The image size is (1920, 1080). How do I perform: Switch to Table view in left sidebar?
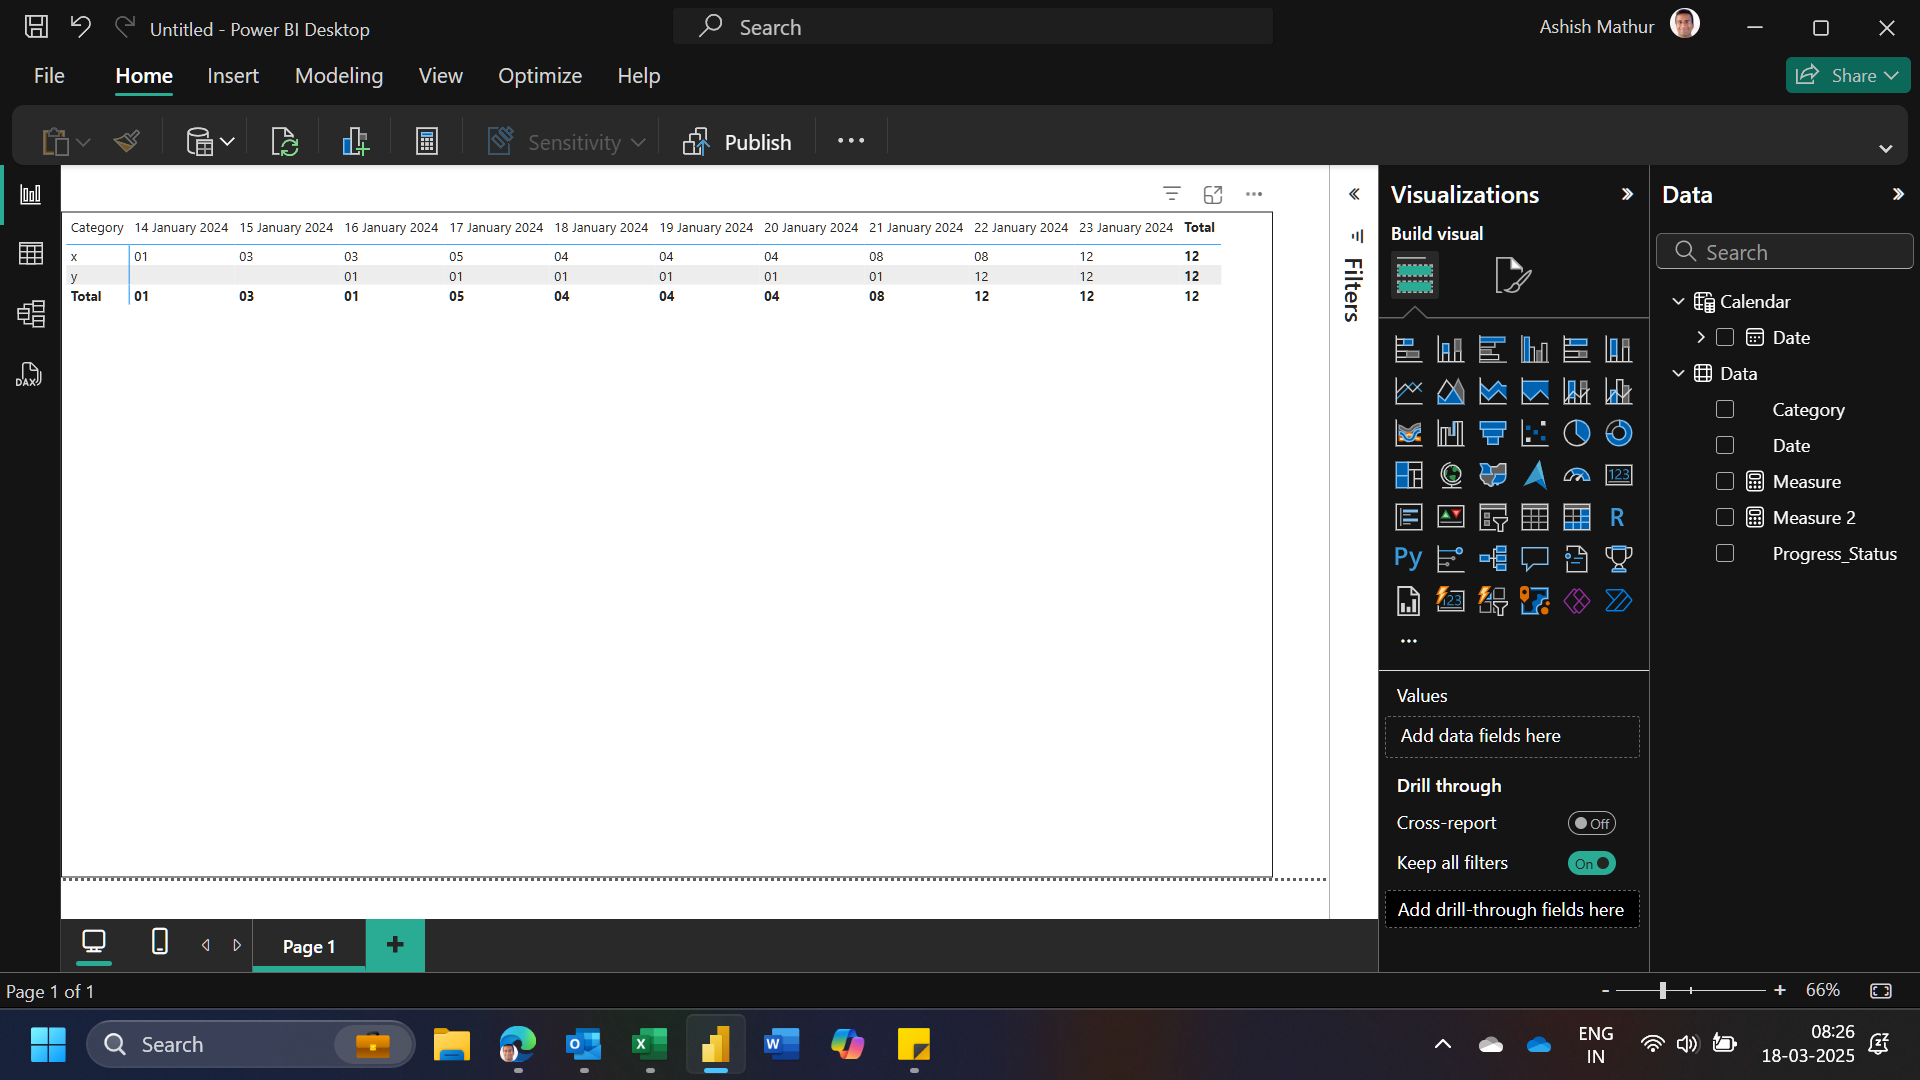[31, 254]
